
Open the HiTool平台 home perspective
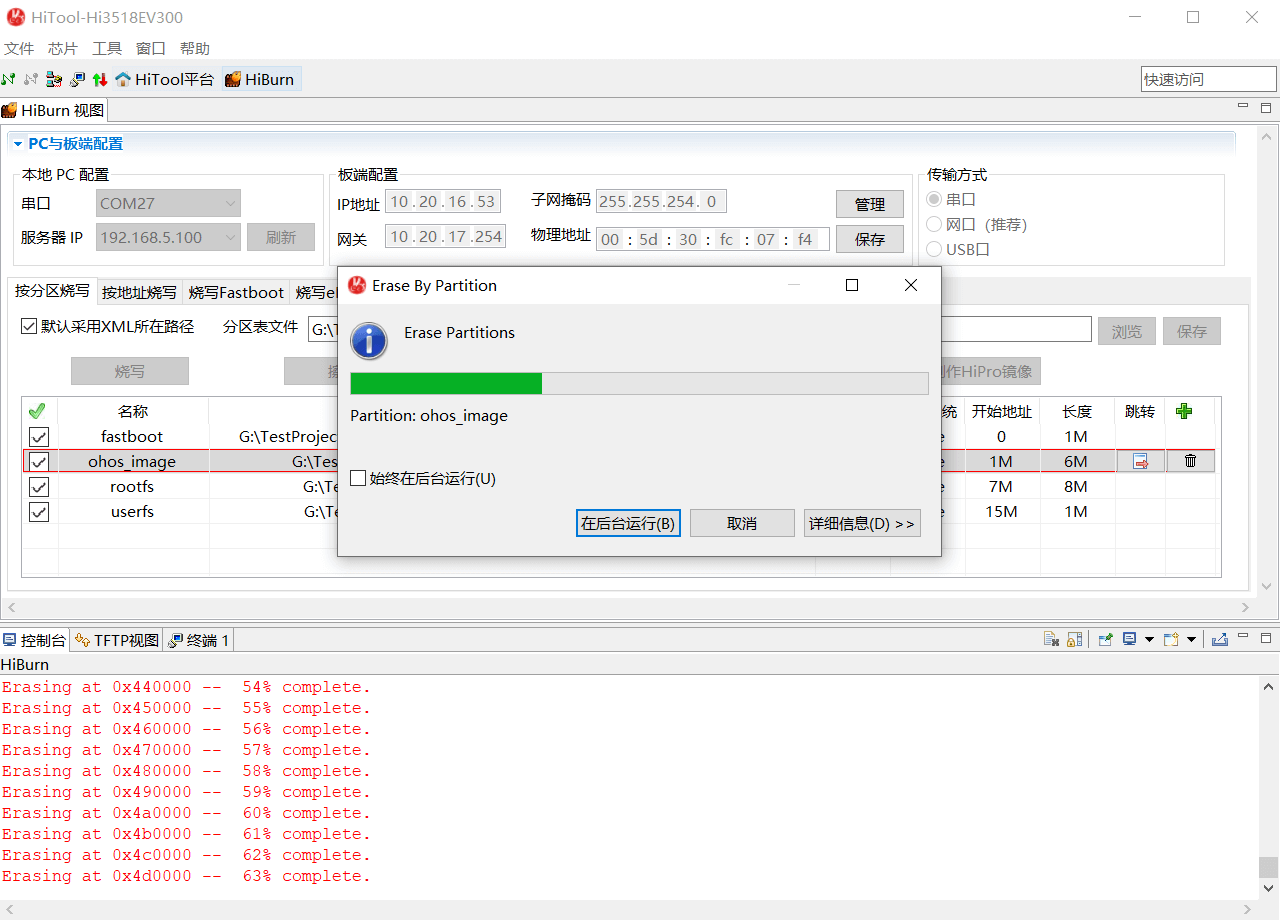tap(165, 79)
